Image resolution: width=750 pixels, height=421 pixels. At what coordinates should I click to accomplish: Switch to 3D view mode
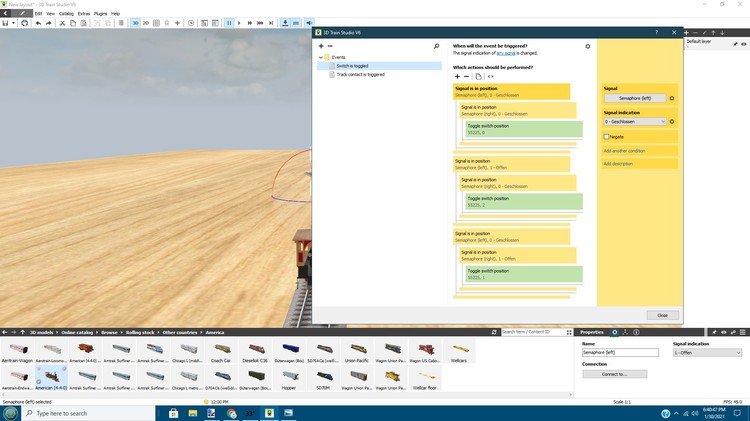point(135,22)
